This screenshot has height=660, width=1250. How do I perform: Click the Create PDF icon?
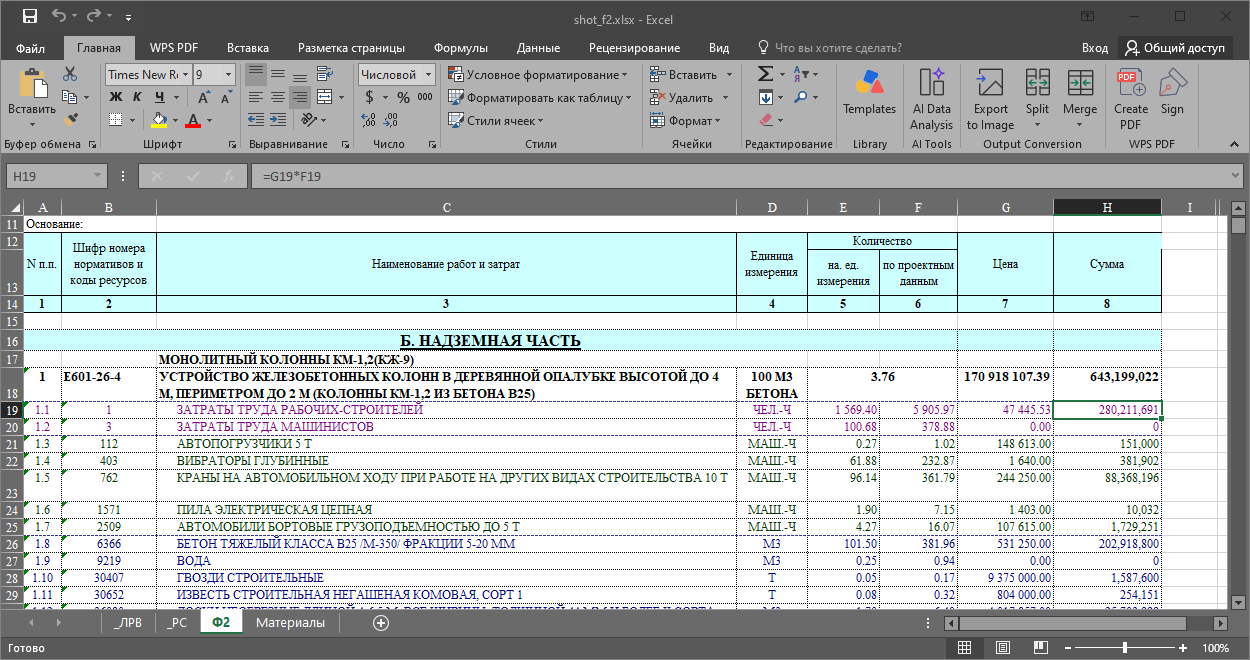click(x=1131, y=81)
